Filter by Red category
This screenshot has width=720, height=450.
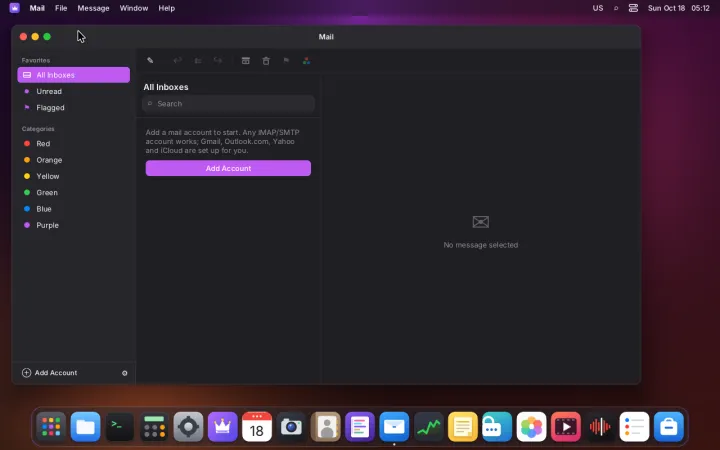click(73, 144)
